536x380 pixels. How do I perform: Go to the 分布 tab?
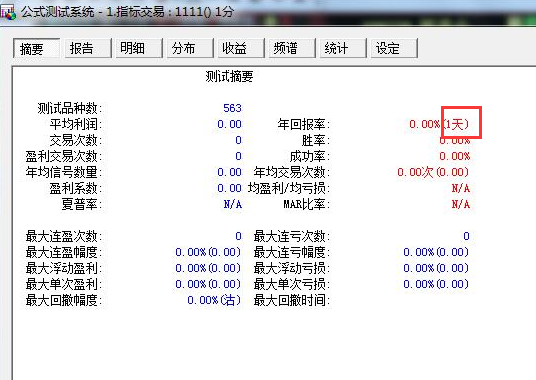click(x=190, y=48)
